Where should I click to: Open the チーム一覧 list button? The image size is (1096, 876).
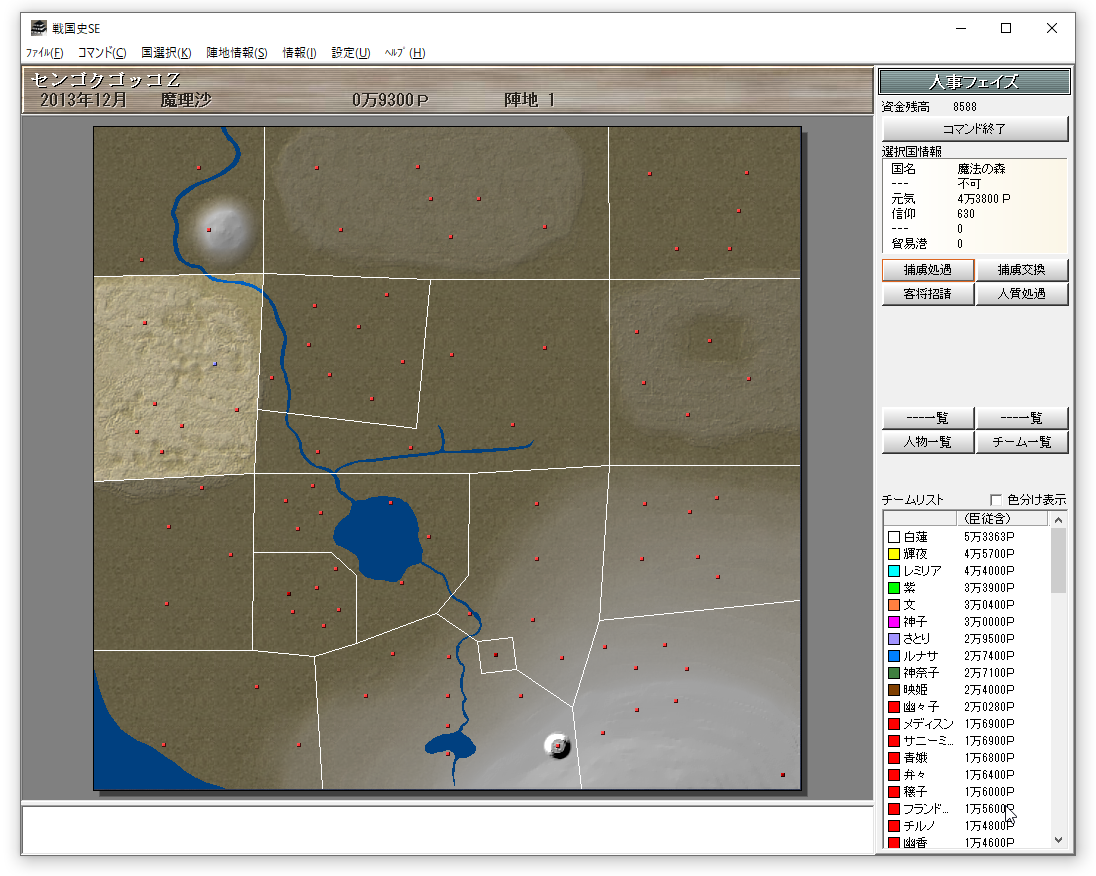click(x=1022, y=442)
